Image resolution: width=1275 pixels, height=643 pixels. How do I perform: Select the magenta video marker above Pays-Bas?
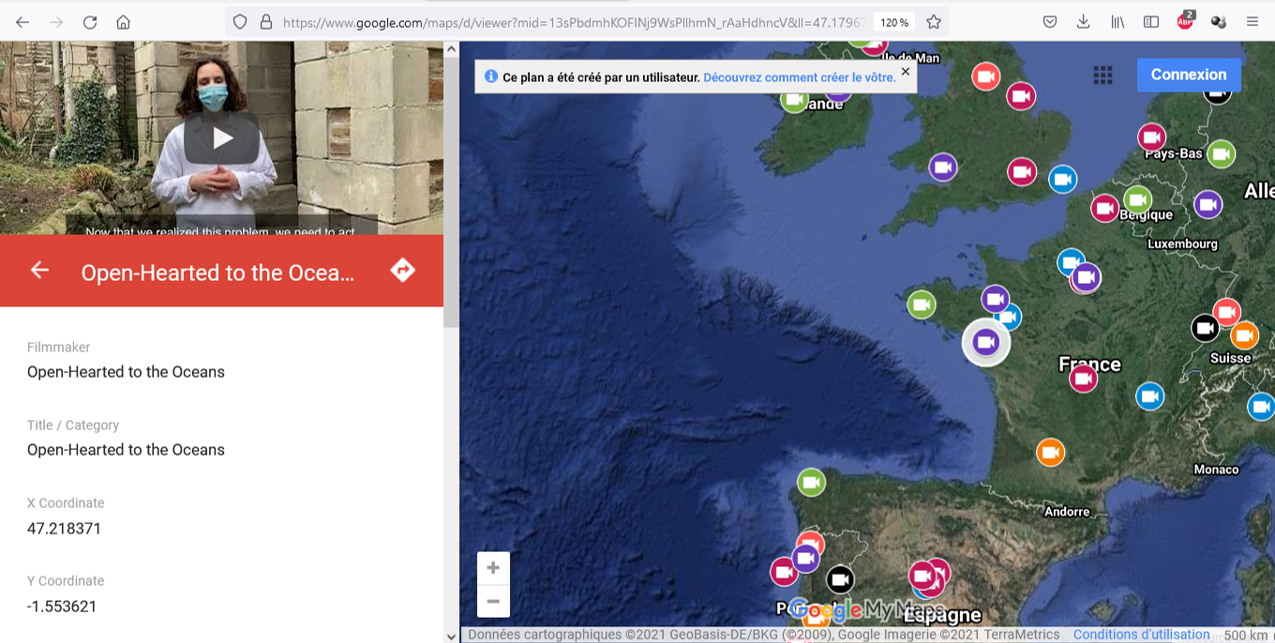tap(1152, 138)
